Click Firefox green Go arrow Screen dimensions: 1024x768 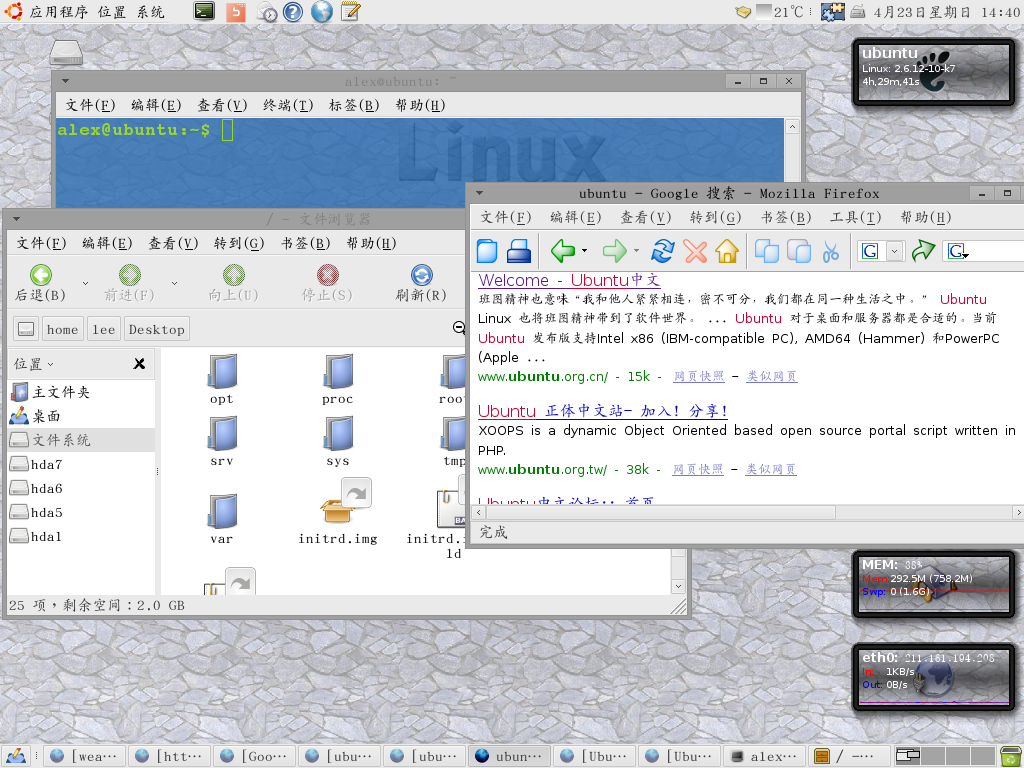923,251
